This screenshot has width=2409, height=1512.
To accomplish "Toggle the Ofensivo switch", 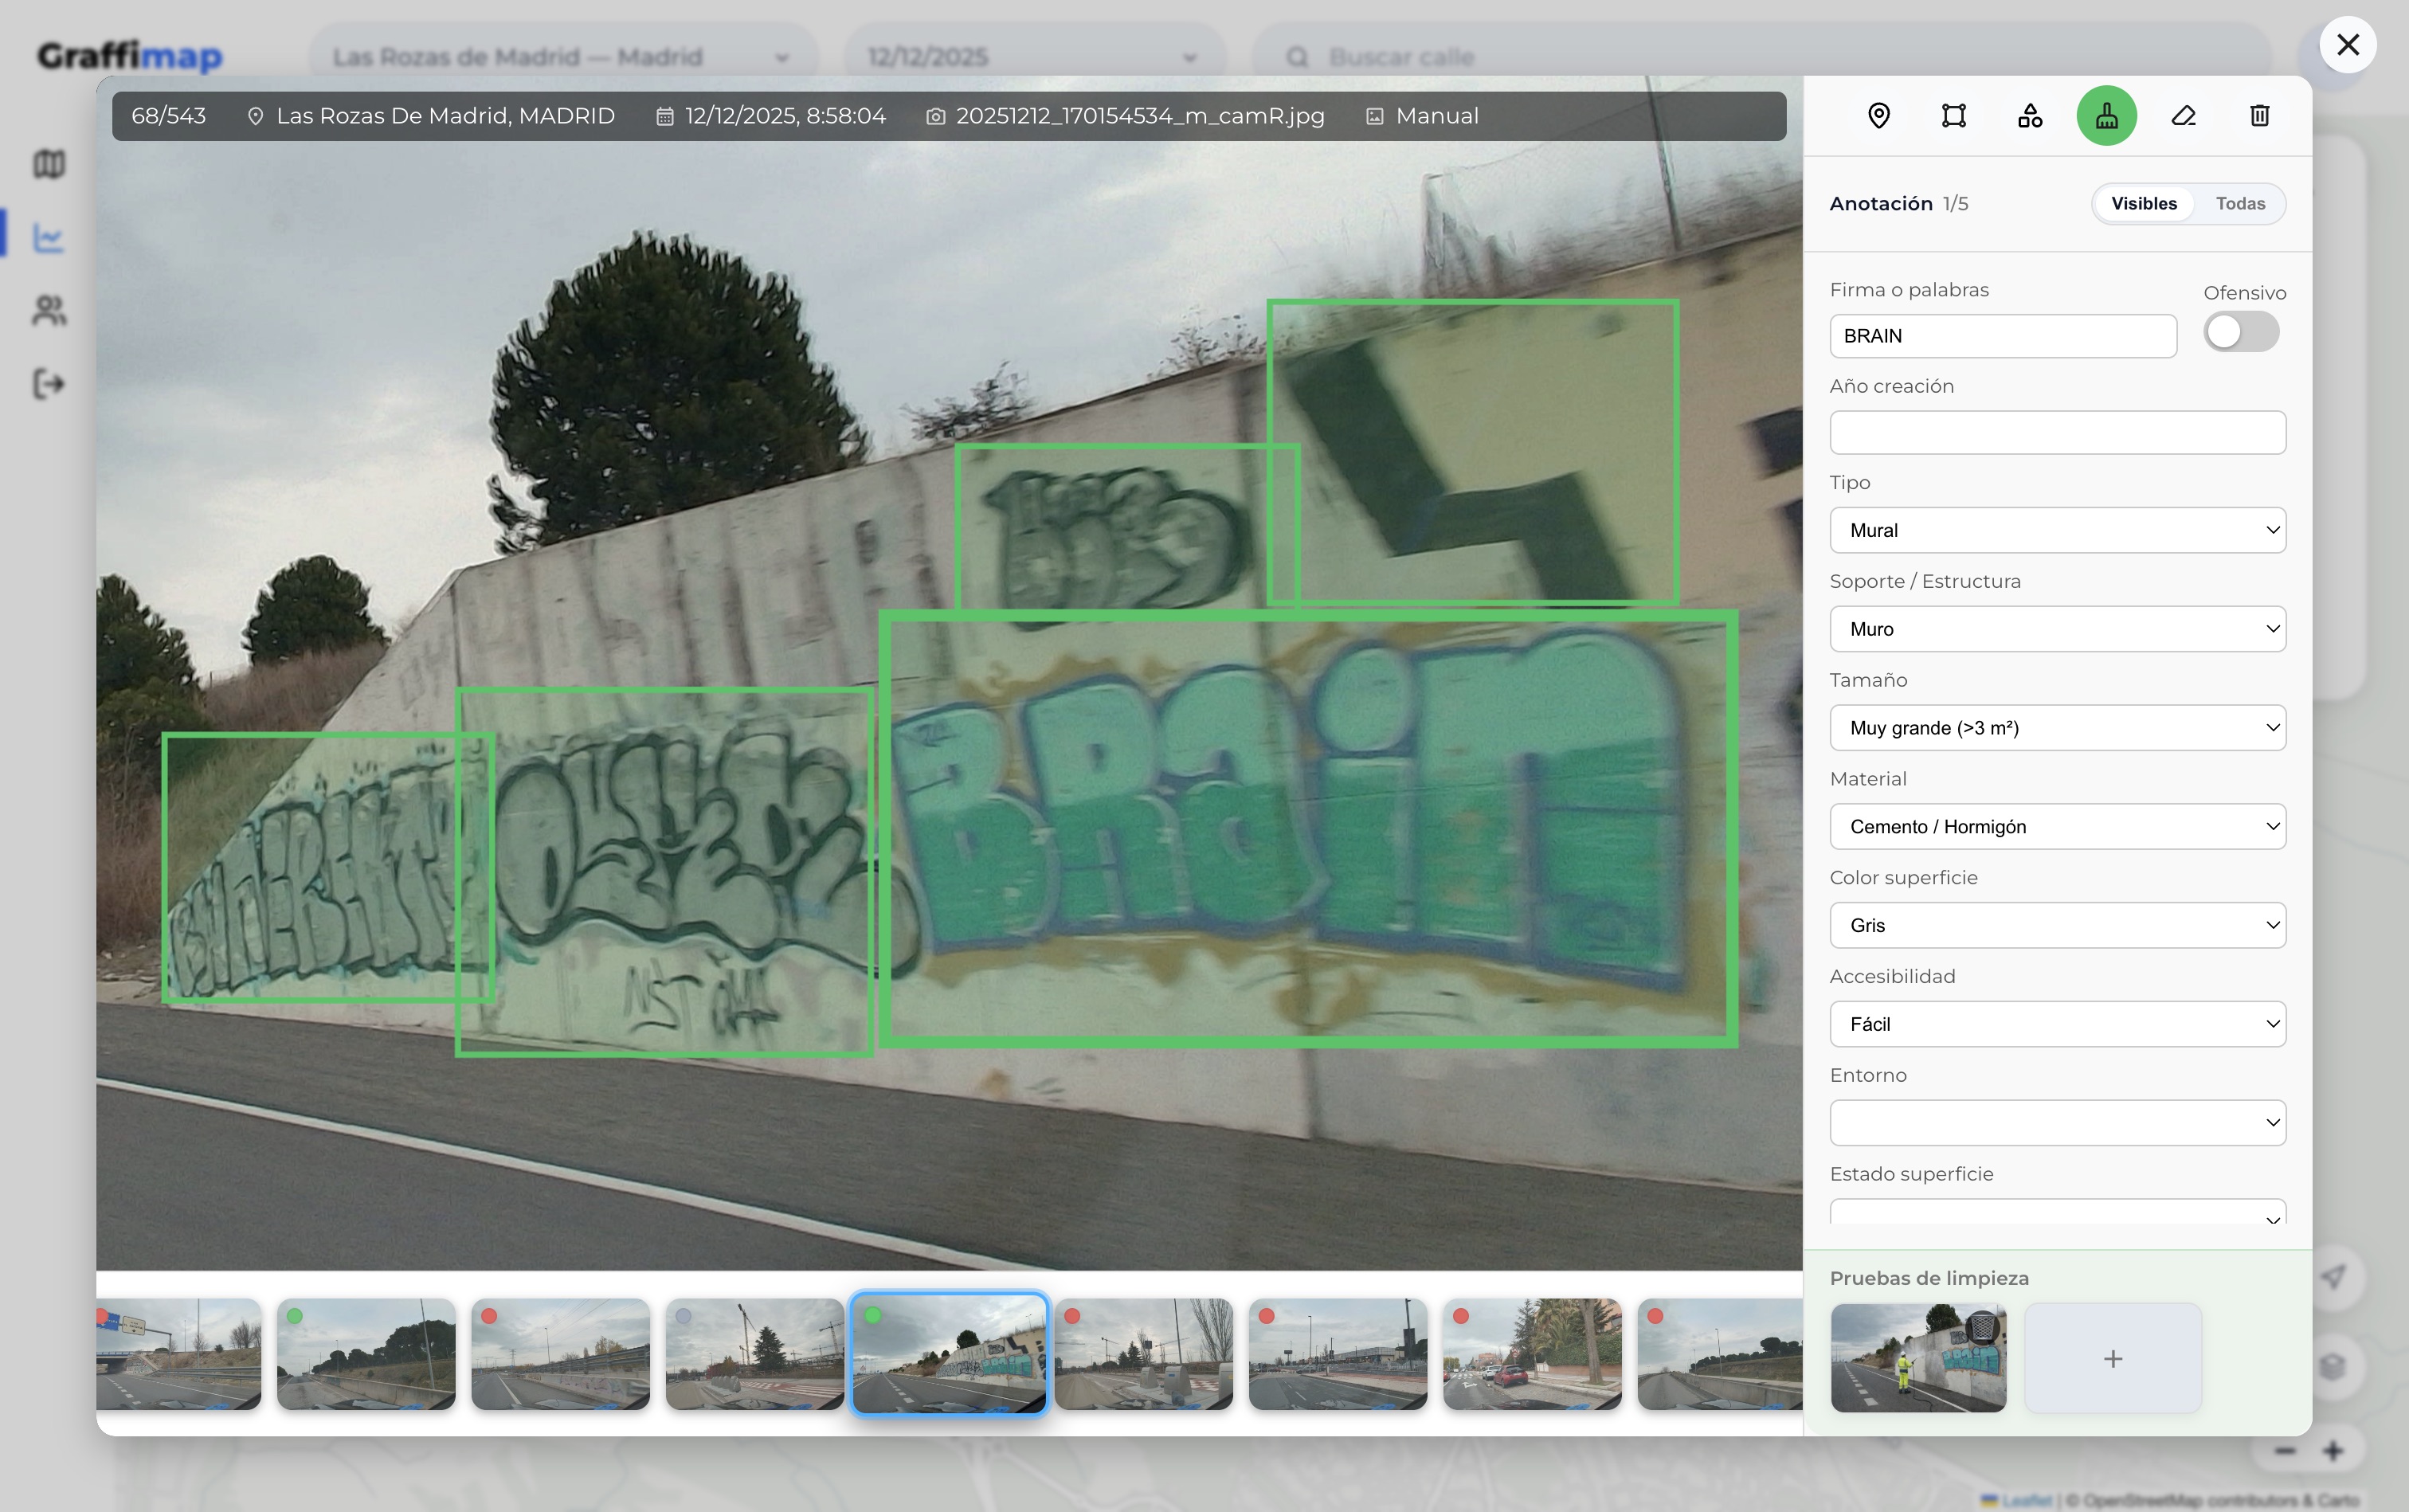I will coord(2240,333).
